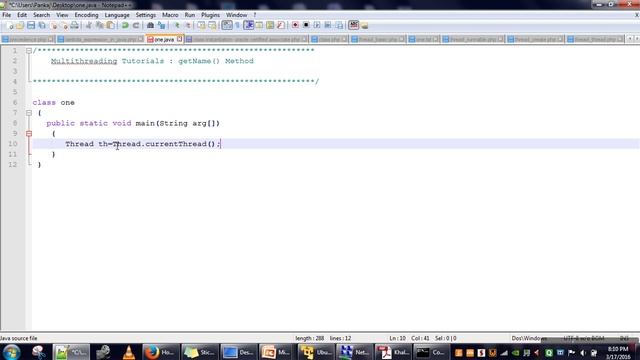Click the Windows Start orb
The height and width of the screenshot is (360, 640).
click(11, 352)
